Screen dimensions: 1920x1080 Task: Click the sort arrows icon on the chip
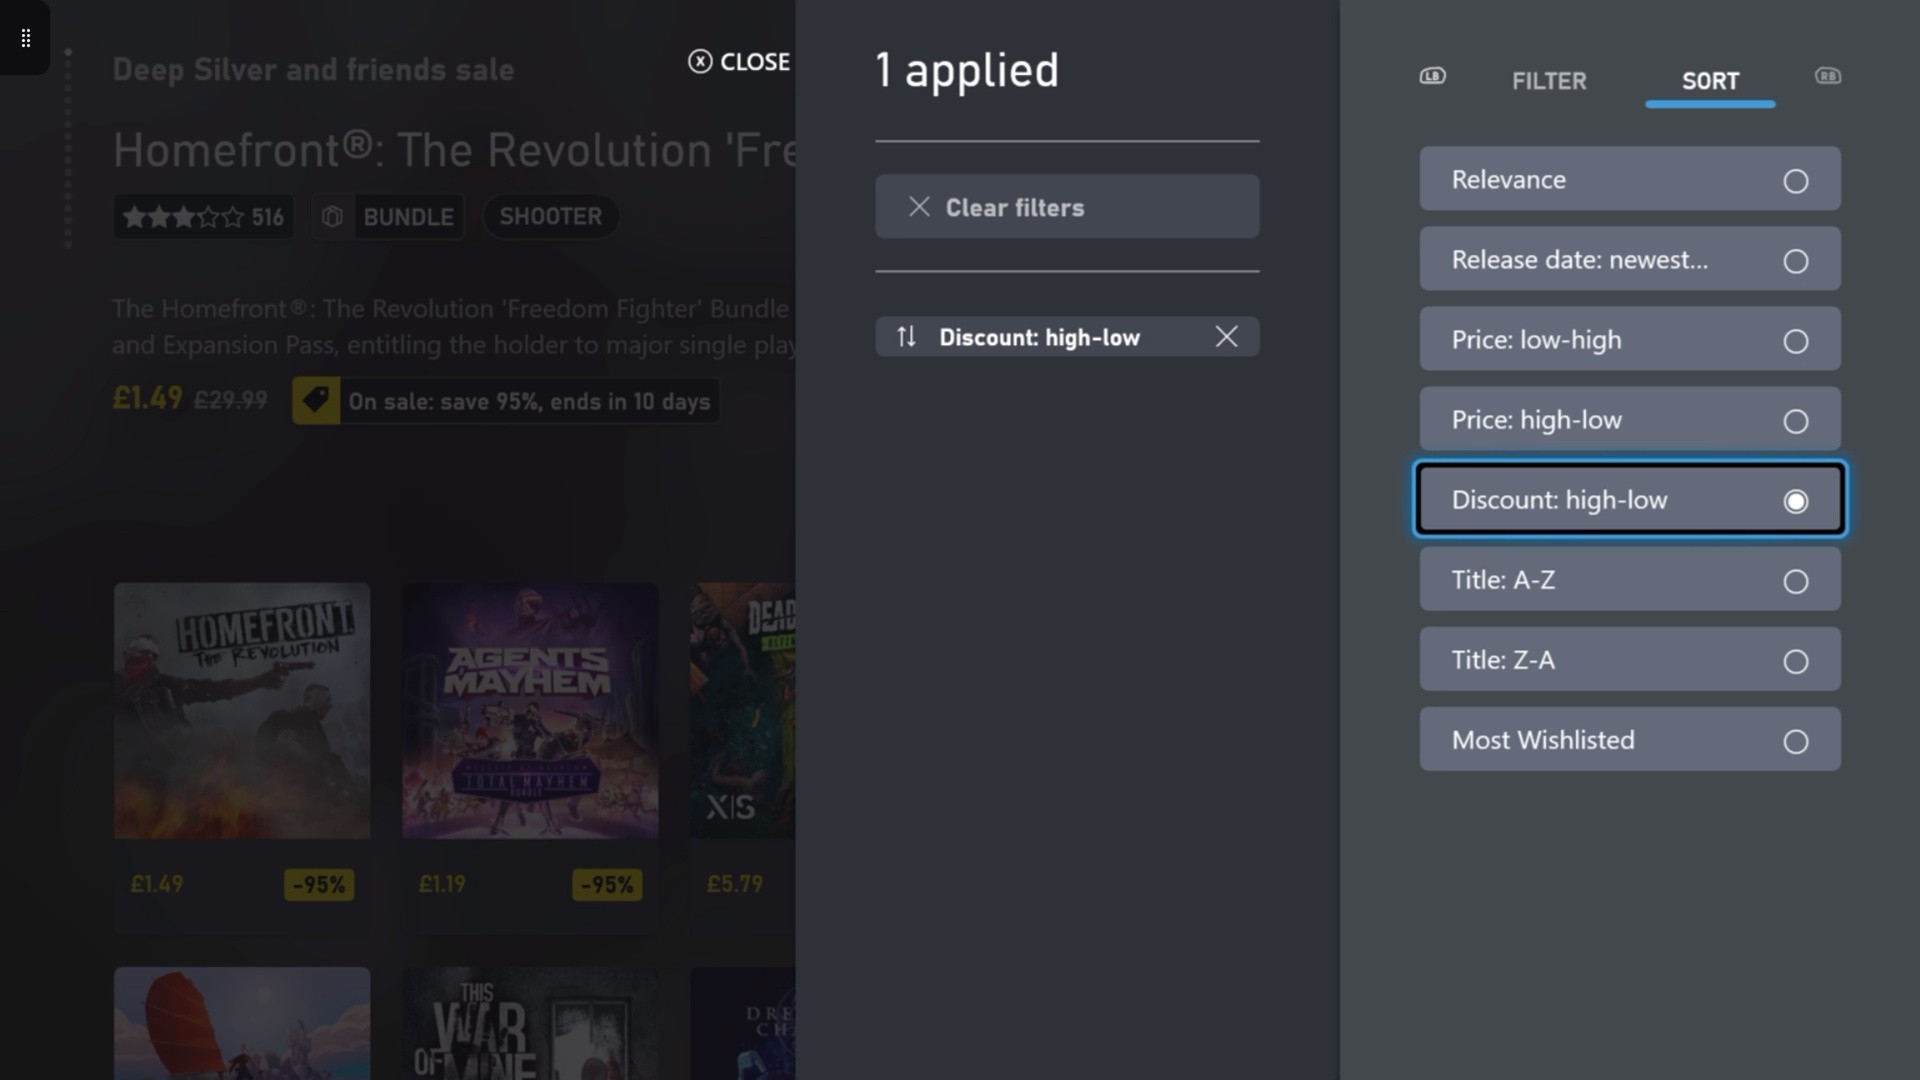(906, 337)
